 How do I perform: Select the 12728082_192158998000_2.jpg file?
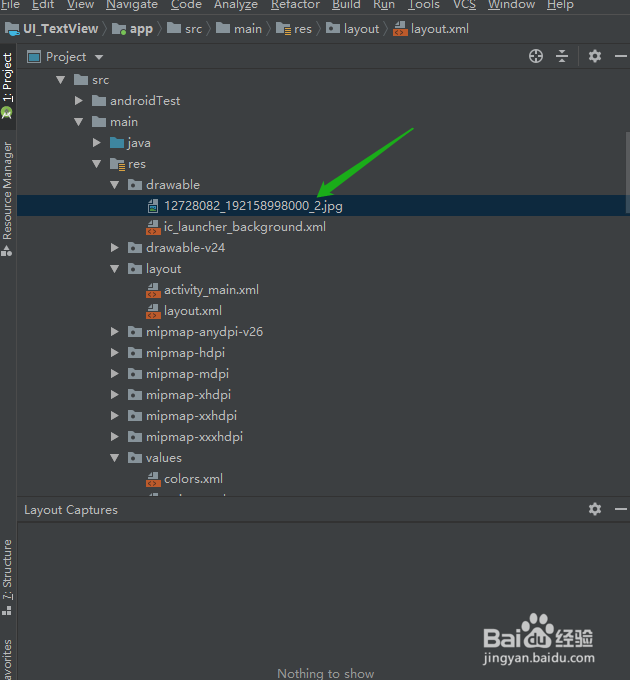pos(323,206)
